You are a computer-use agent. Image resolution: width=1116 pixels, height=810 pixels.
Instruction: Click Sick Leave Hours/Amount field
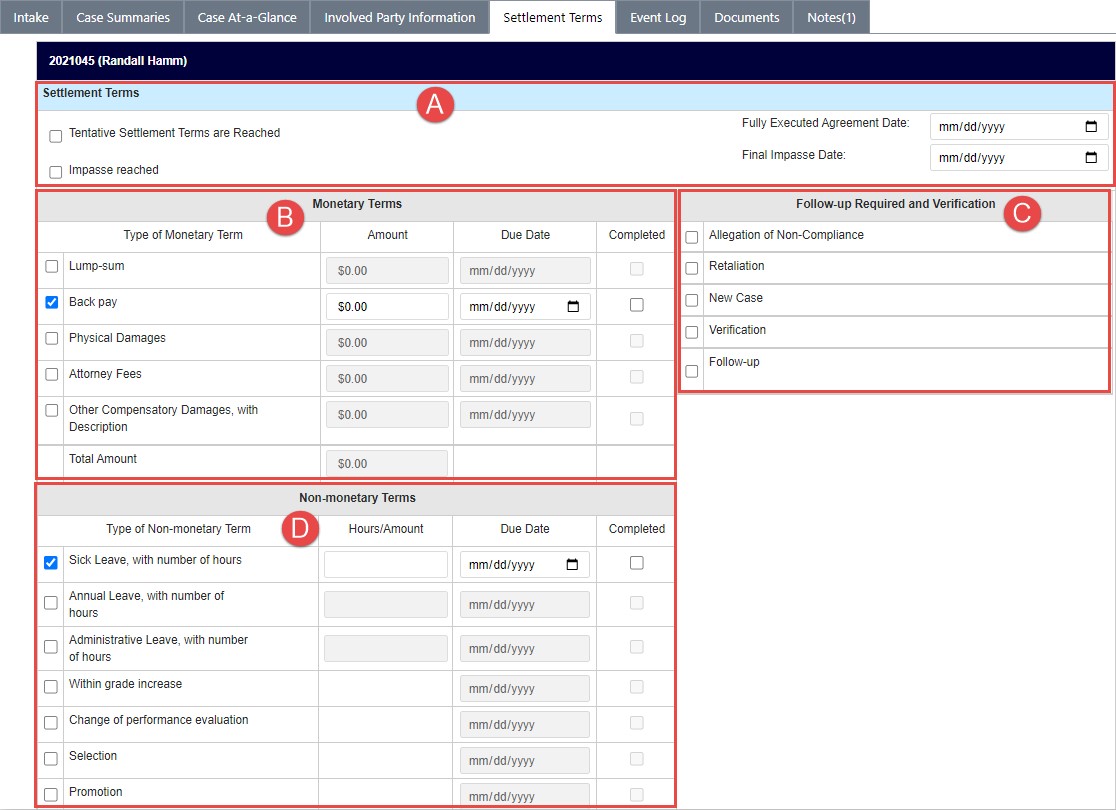pyautogui.click(x=386, y=564)
